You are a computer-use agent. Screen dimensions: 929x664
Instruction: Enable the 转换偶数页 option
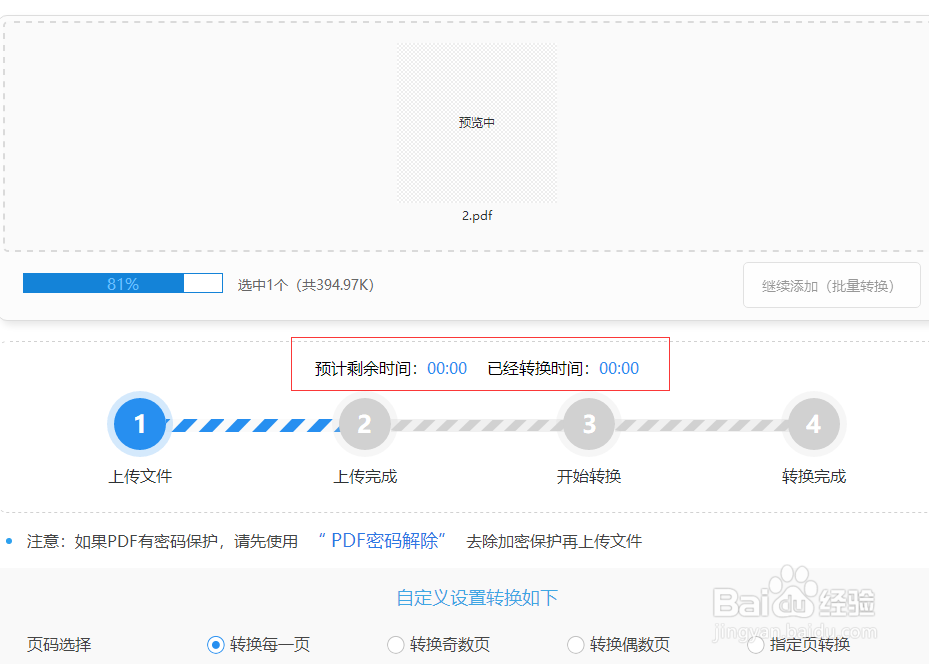point(576,645)
